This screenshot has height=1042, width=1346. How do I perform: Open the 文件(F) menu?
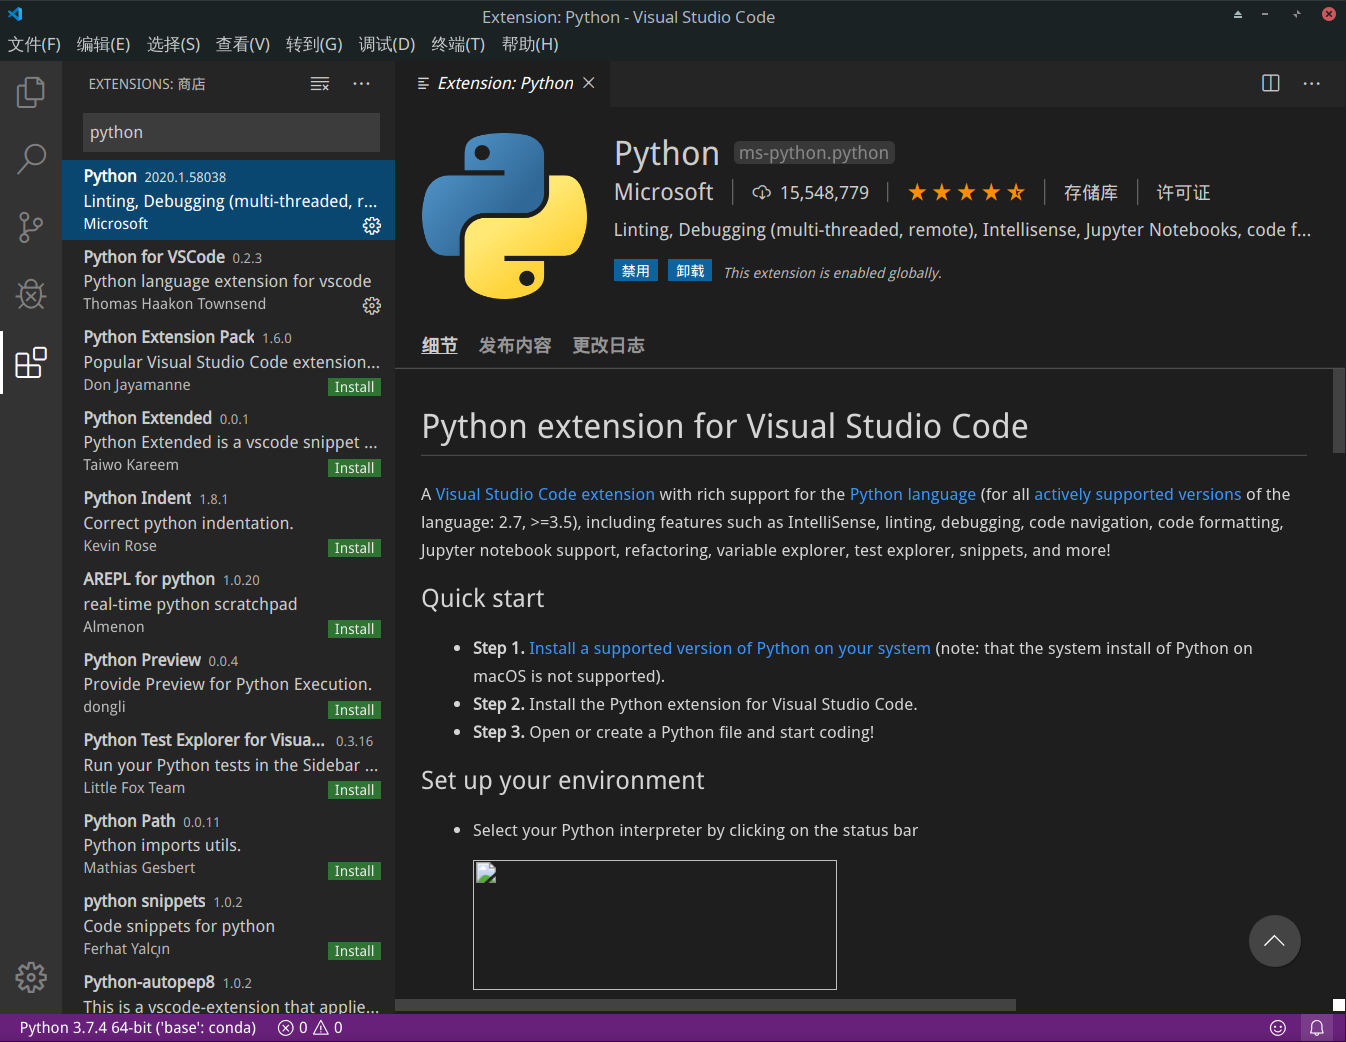coord(35,44)
